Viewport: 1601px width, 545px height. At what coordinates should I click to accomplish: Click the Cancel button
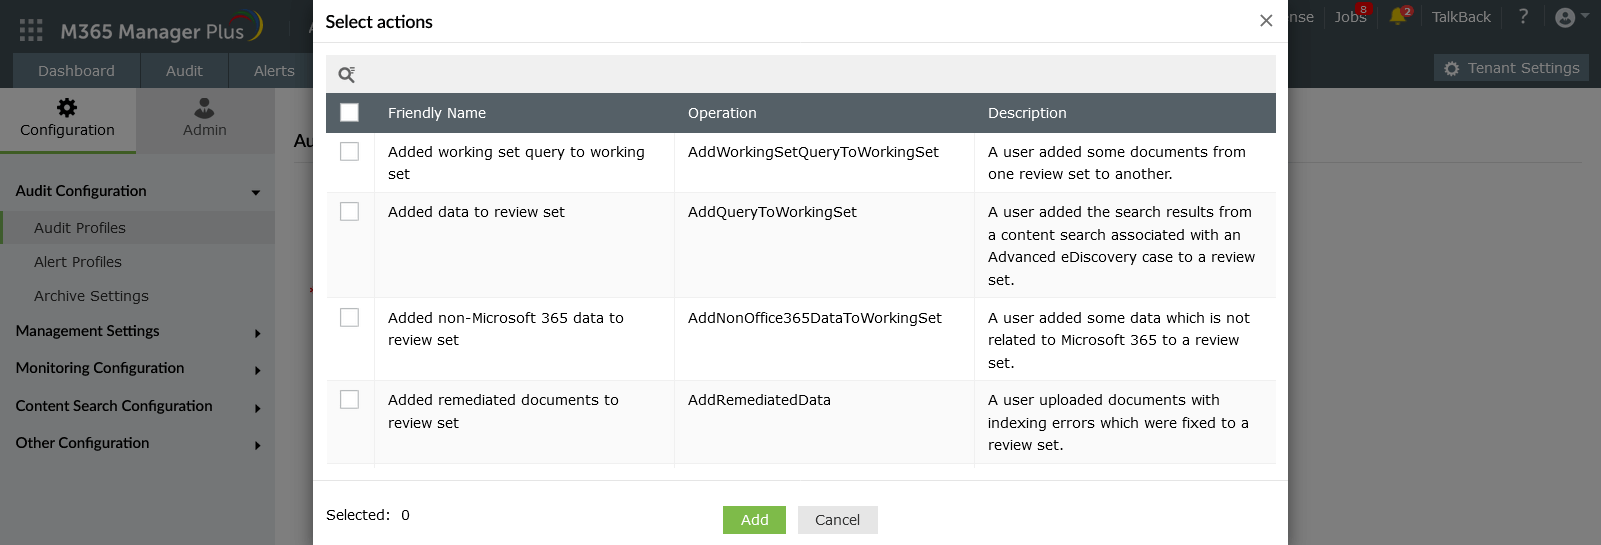(837, 520)
